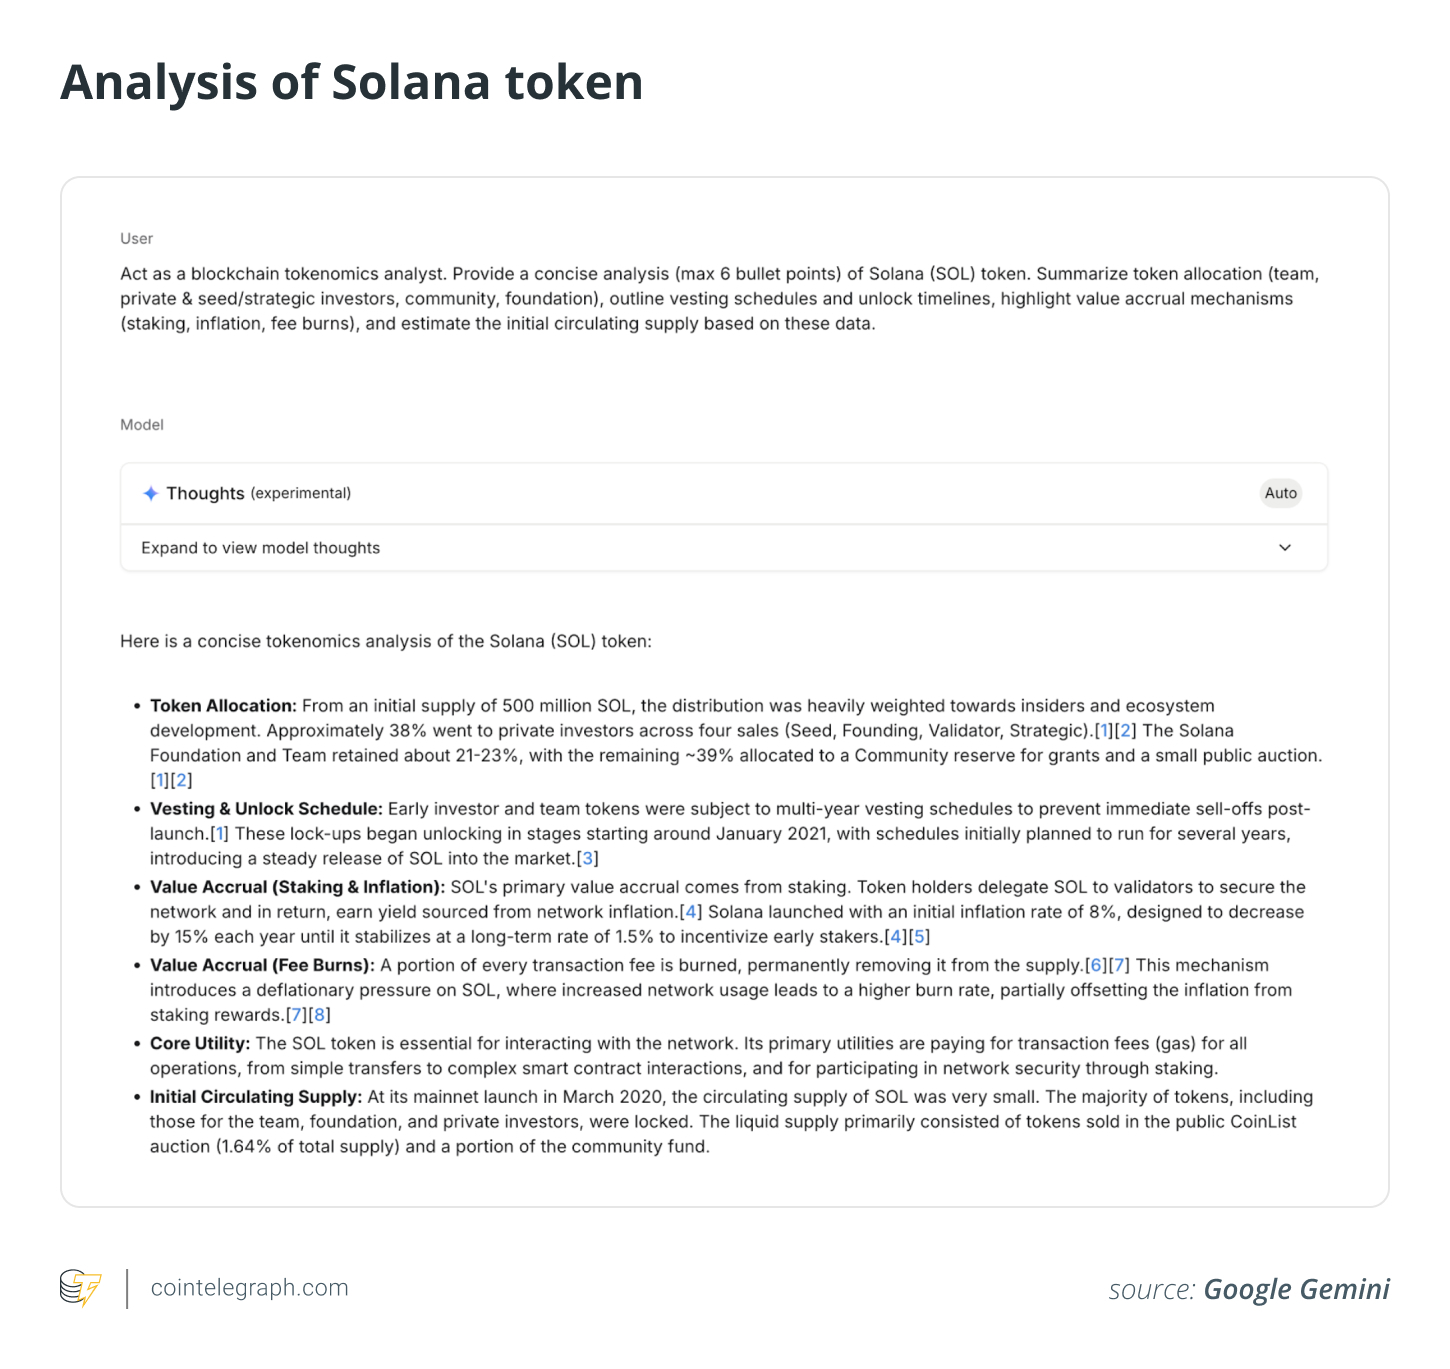Click the chevron on the thoughts panel
Image resolution: width=1450 pixels, height=1369 pixels.
1284,547
